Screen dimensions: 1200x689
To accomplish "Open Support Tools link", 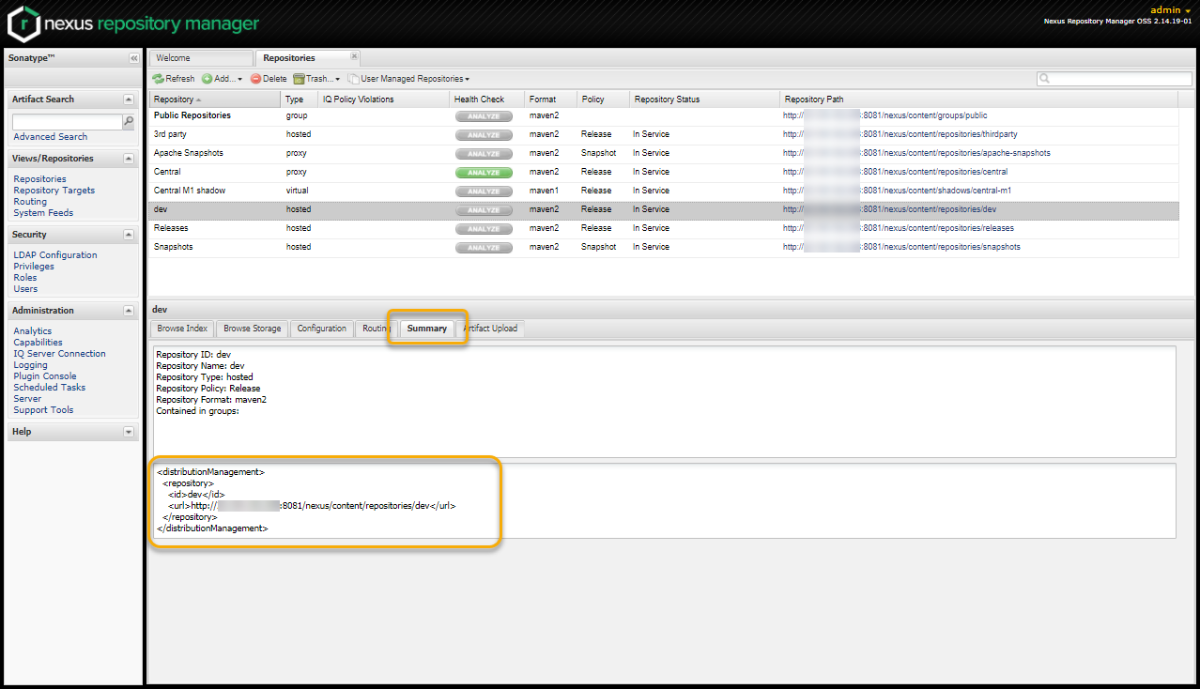I will 43,410.
